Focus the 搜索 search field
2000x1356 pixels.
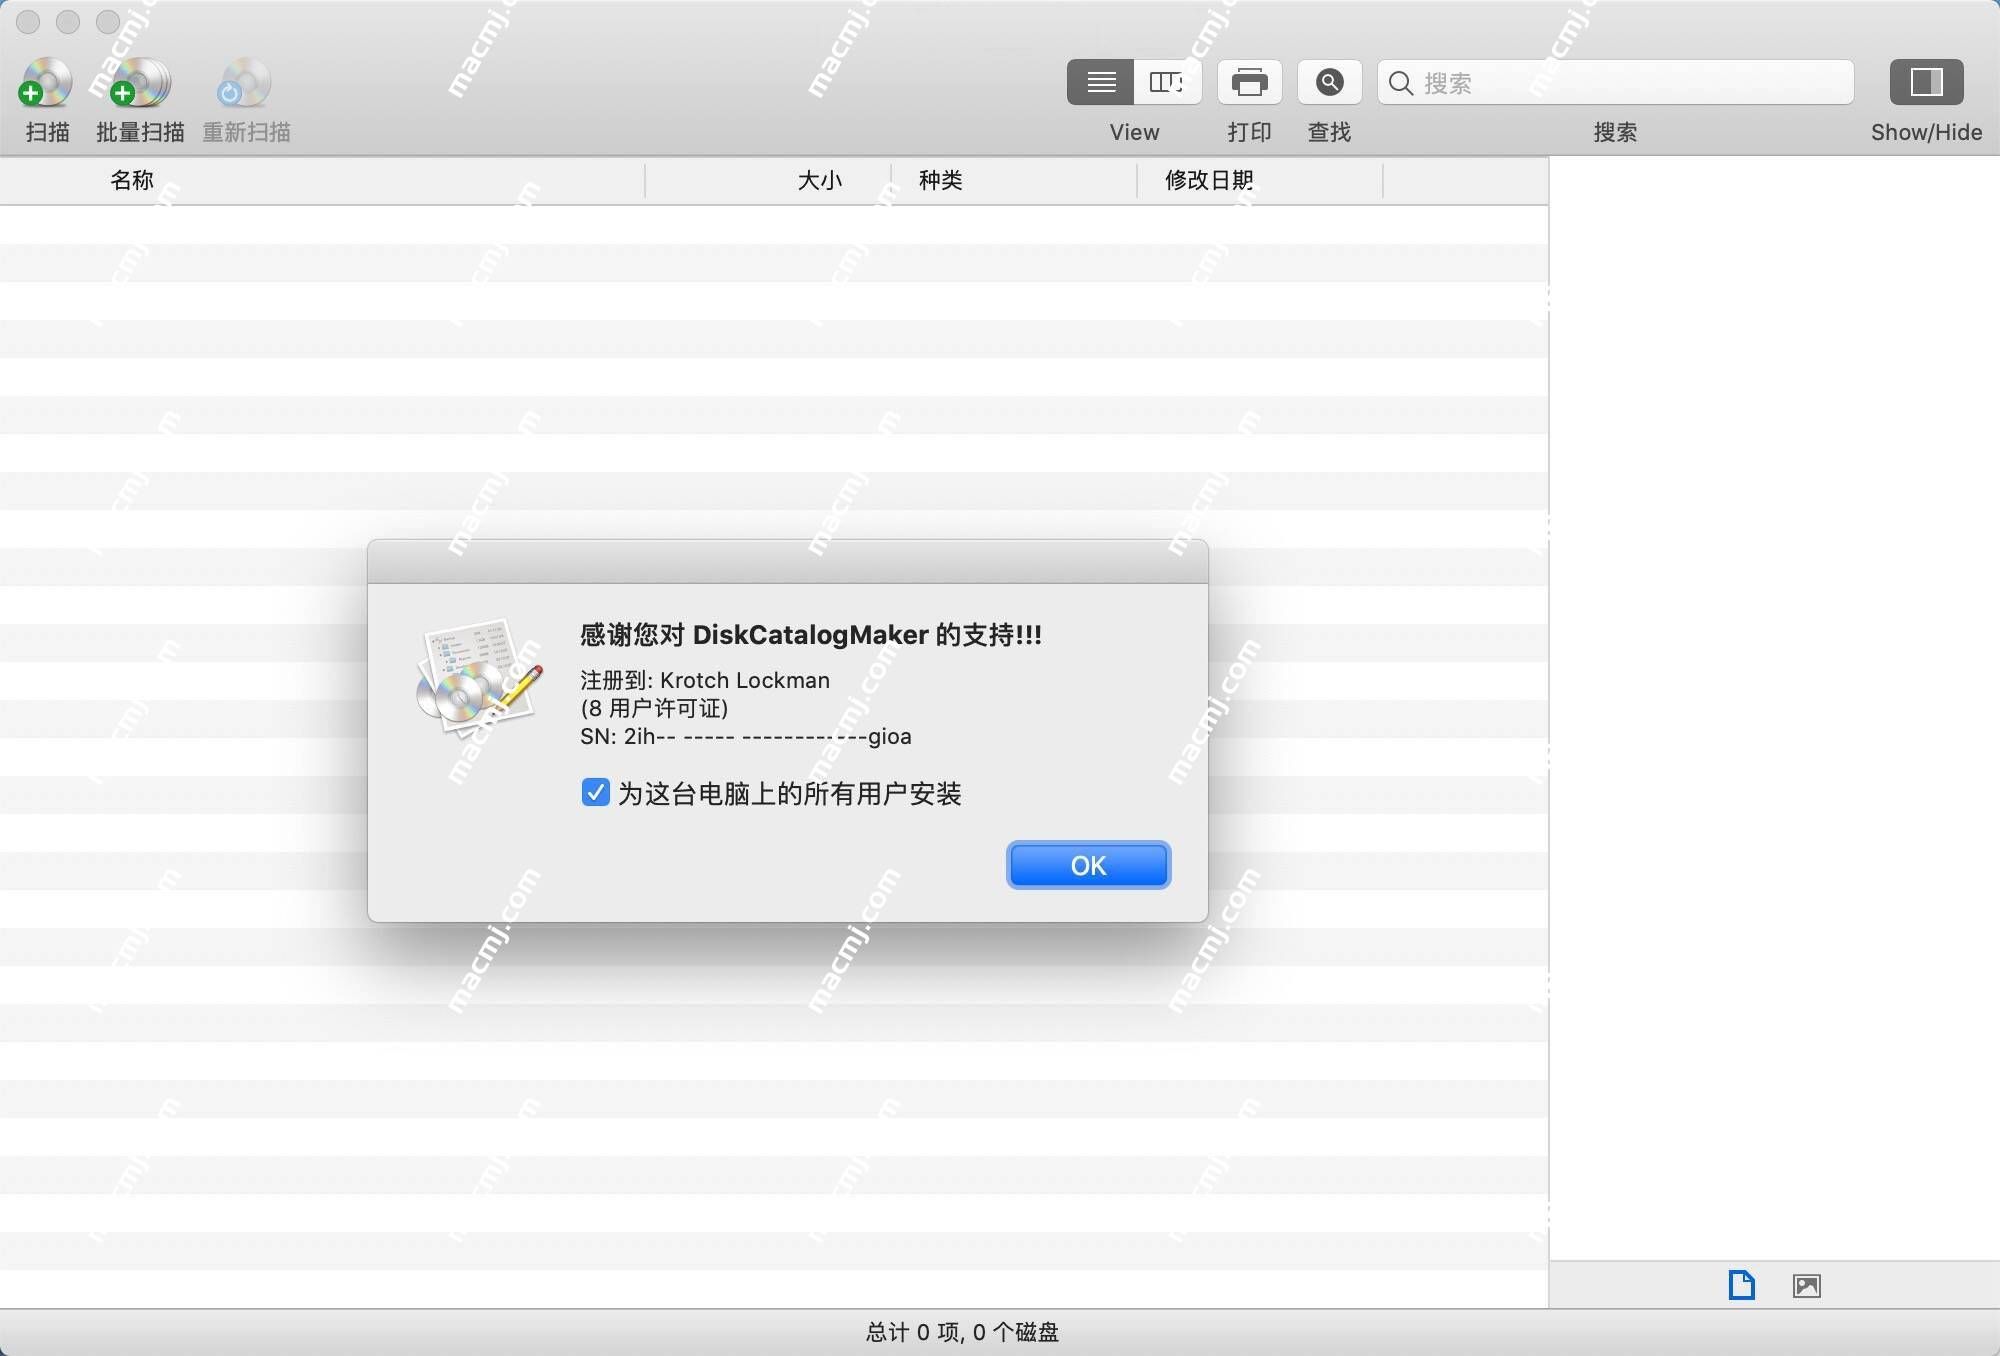[1616, 83]
